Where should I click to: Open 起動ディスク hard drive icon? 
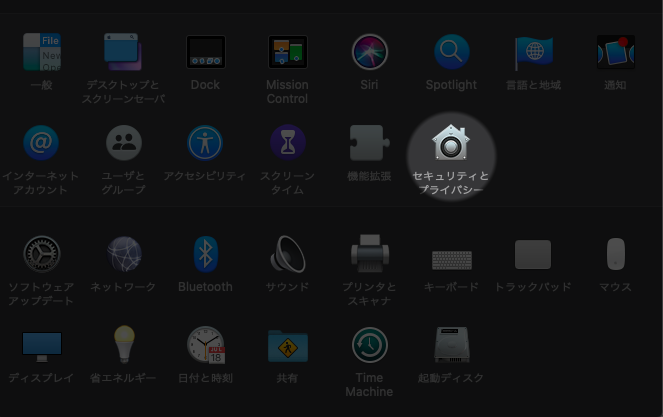[x=452, y=345]
